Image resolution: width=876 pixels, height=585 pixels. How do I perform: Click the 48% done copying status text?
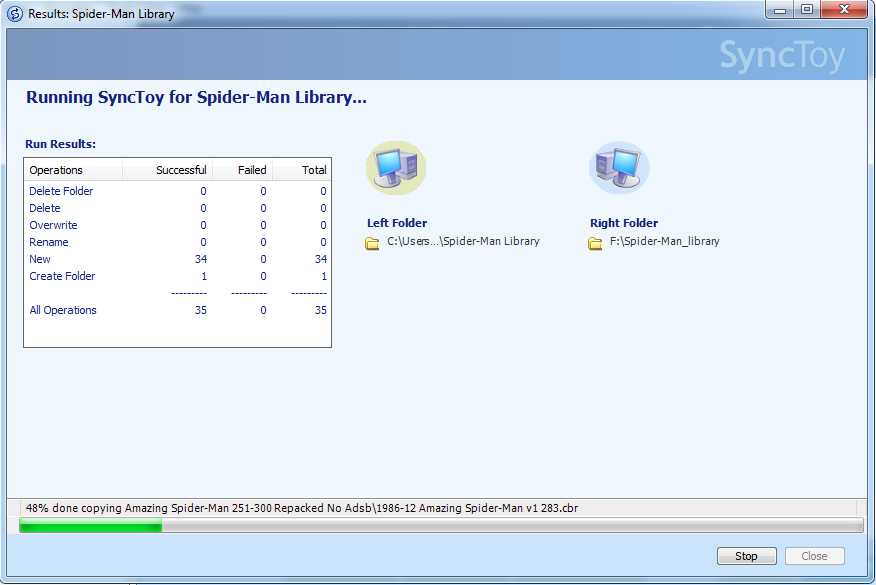[x=302, y=508]
